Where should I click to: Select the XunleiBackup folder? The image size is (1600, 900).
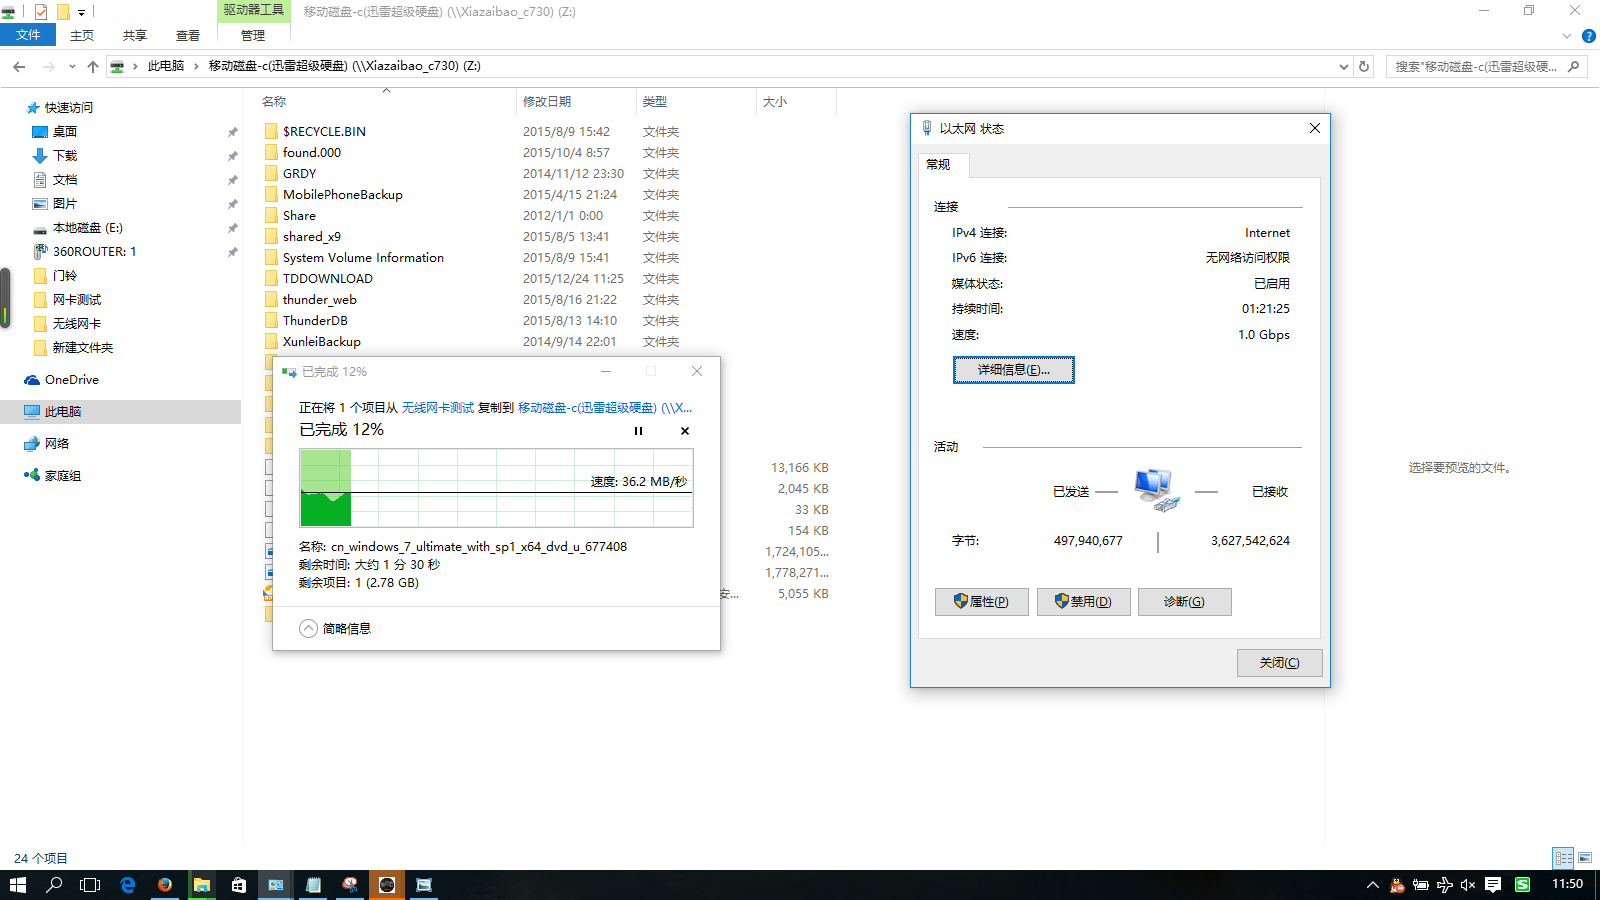[x=322, y=342]
